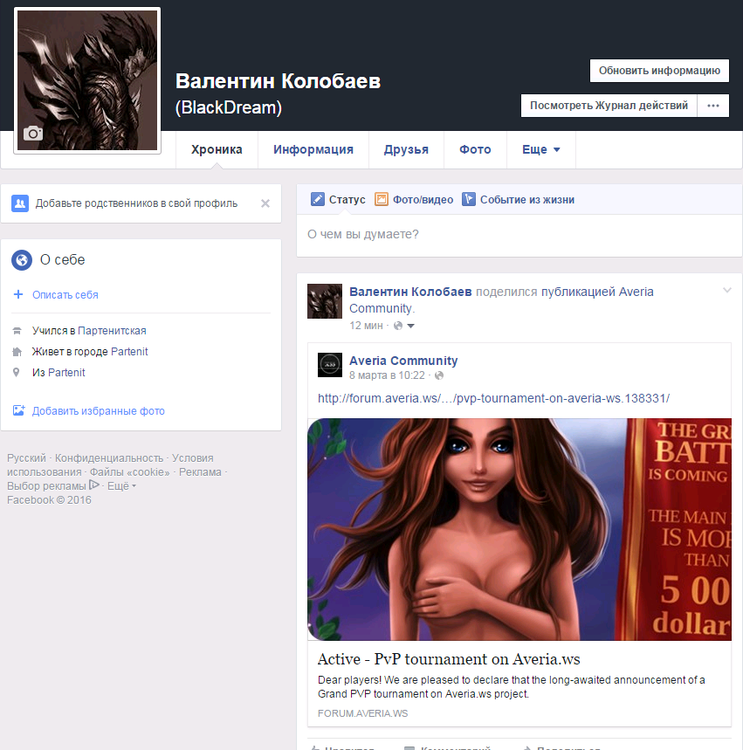Open the Друзья tab
This screenshot has height=750, width=743.
406,150
